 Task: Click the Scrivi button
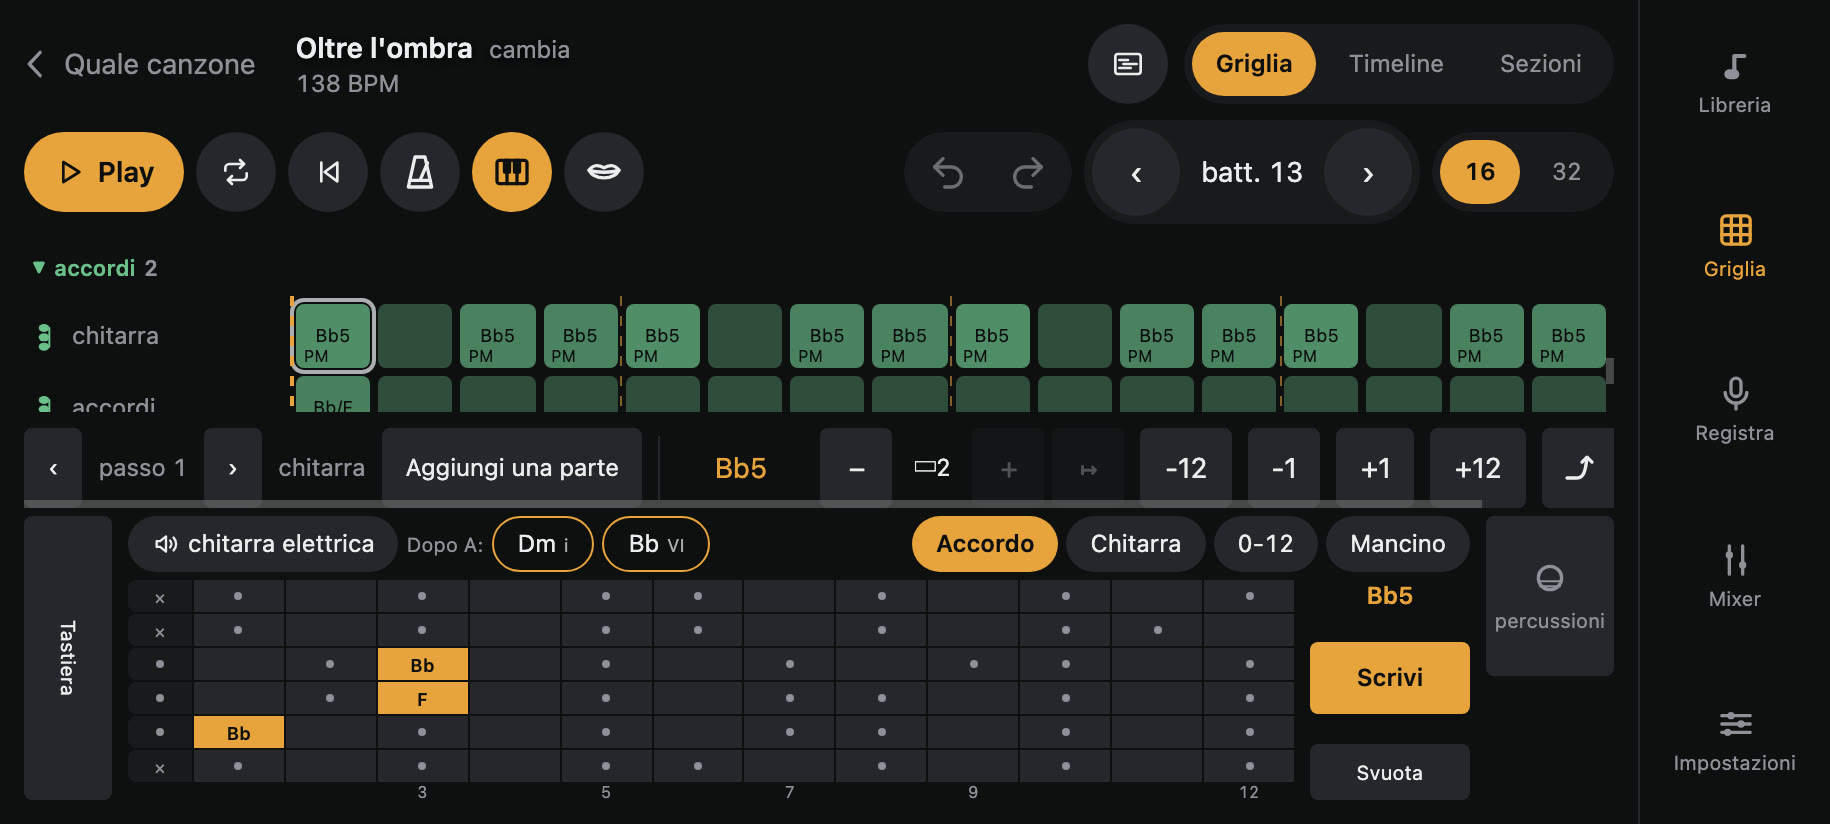(1390, 678)
